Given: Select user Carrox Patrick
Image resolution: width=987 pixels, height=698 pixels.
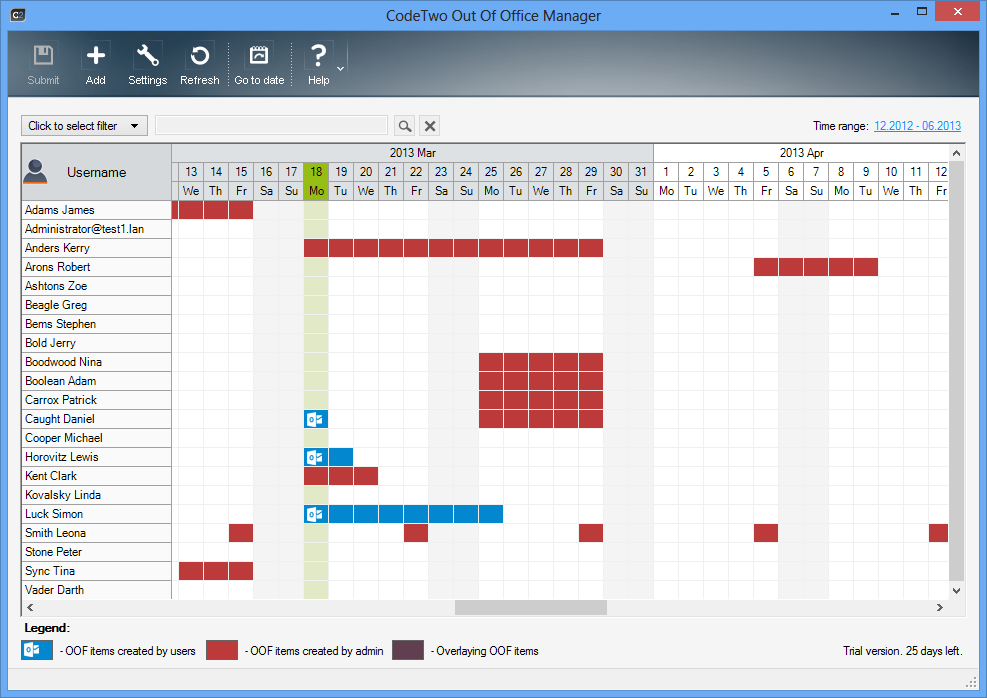Looking at the screenshot, I should (x=96, y=400).
